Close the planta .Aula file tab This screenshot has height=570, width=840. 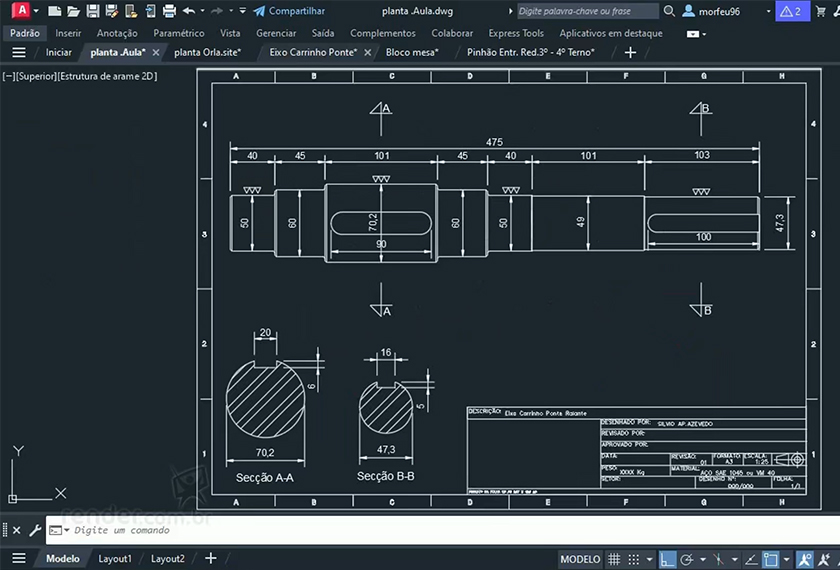point(155,52)
